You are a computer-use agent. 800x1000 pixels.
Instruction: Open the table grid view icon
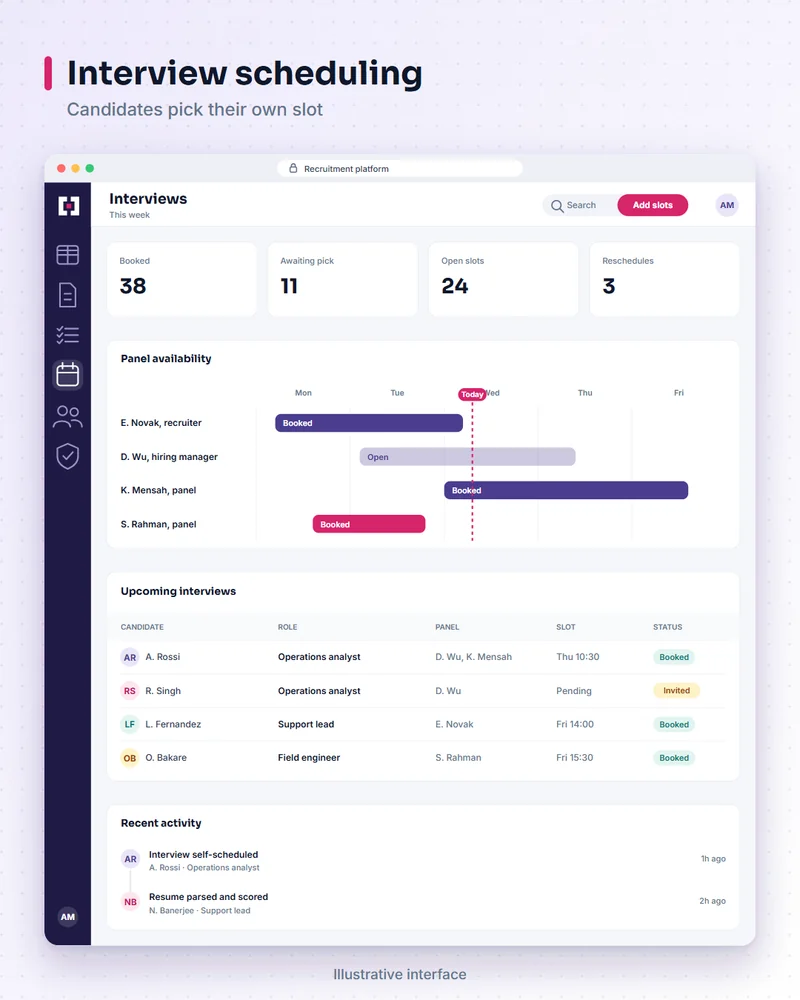click(x=68, y=255)
